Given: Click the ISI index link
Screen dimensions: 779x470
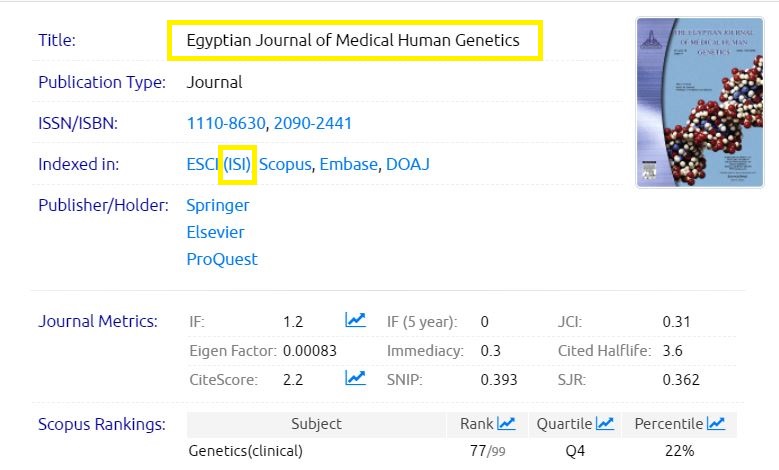Looking at the screenshot, I should (238, 164).
